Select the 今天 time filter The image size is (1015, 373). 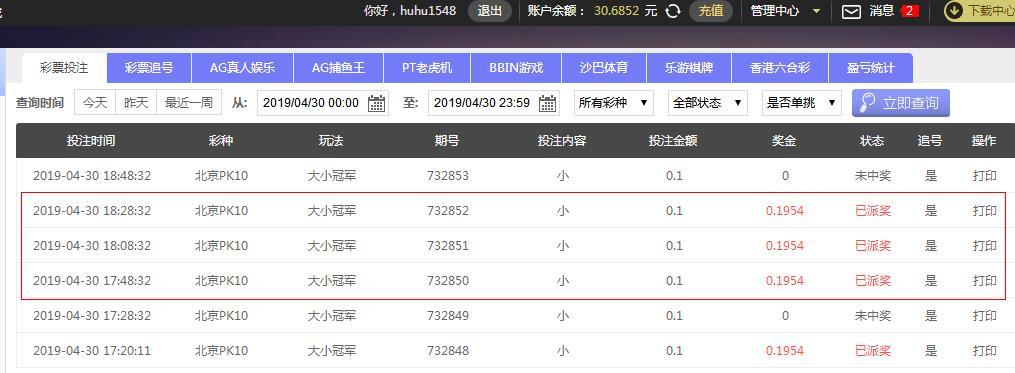click(95, 103)
